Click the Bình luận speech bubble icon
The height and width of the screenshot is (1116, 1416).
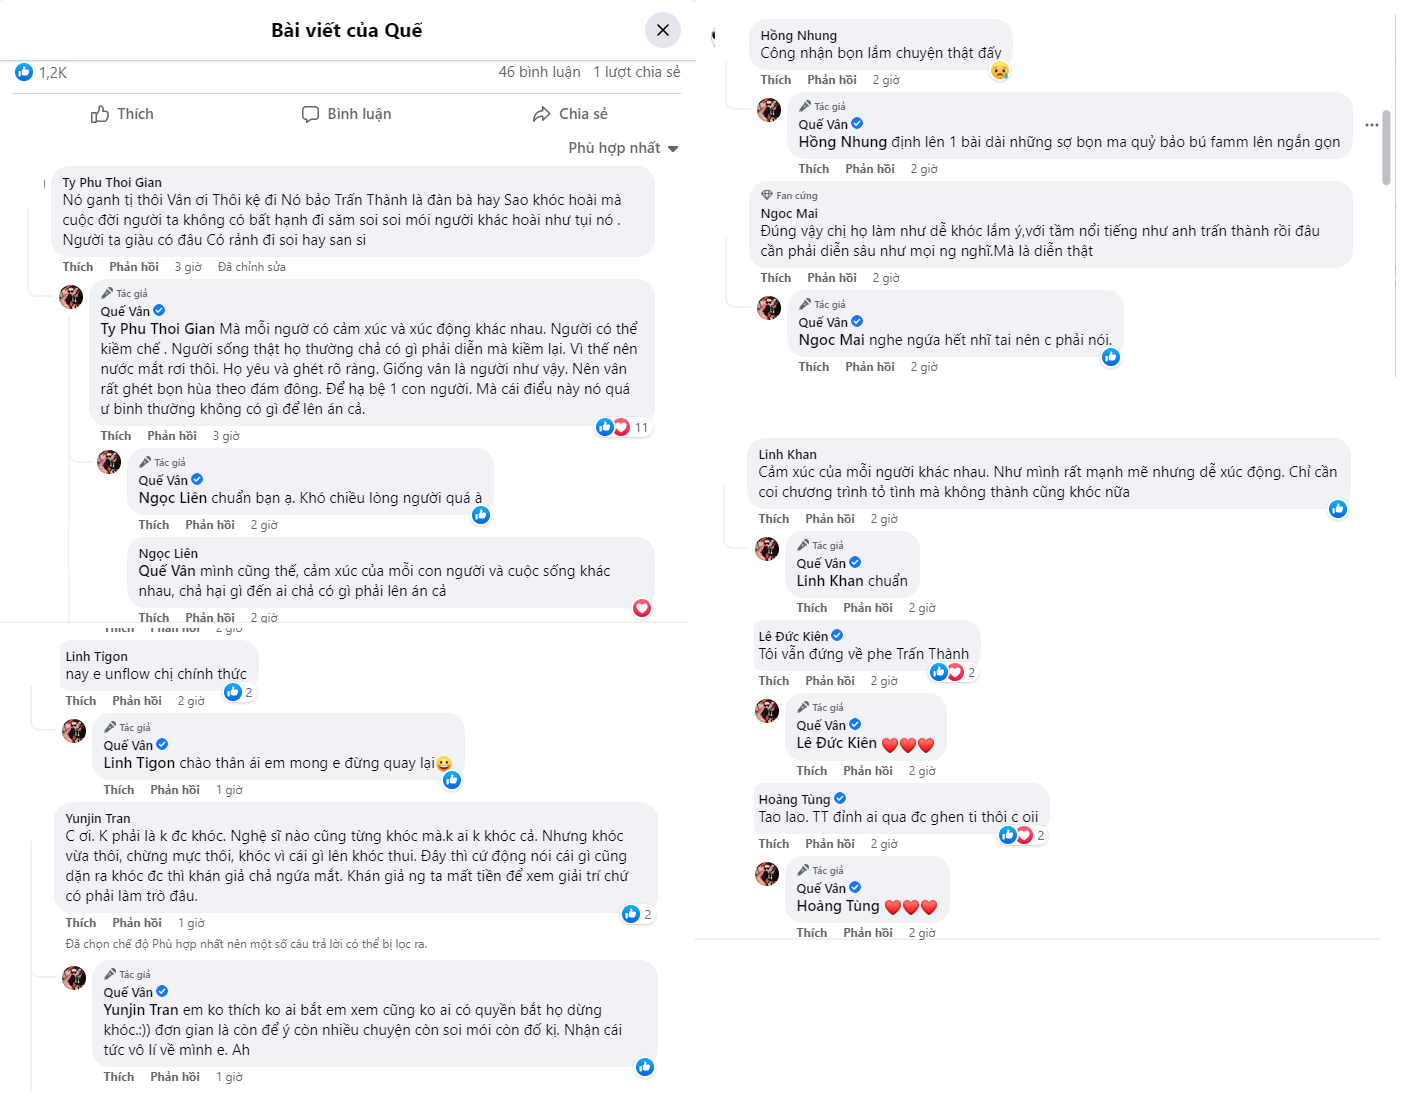pos(311,114)
